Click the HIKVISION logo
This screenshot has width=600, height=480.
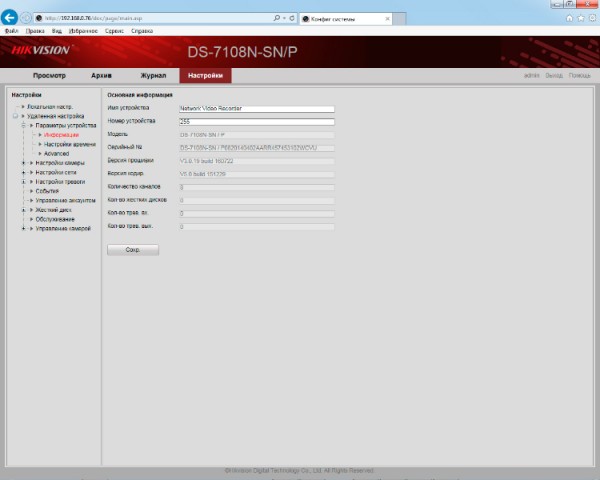pyautogui.click(x=41, y=50)
